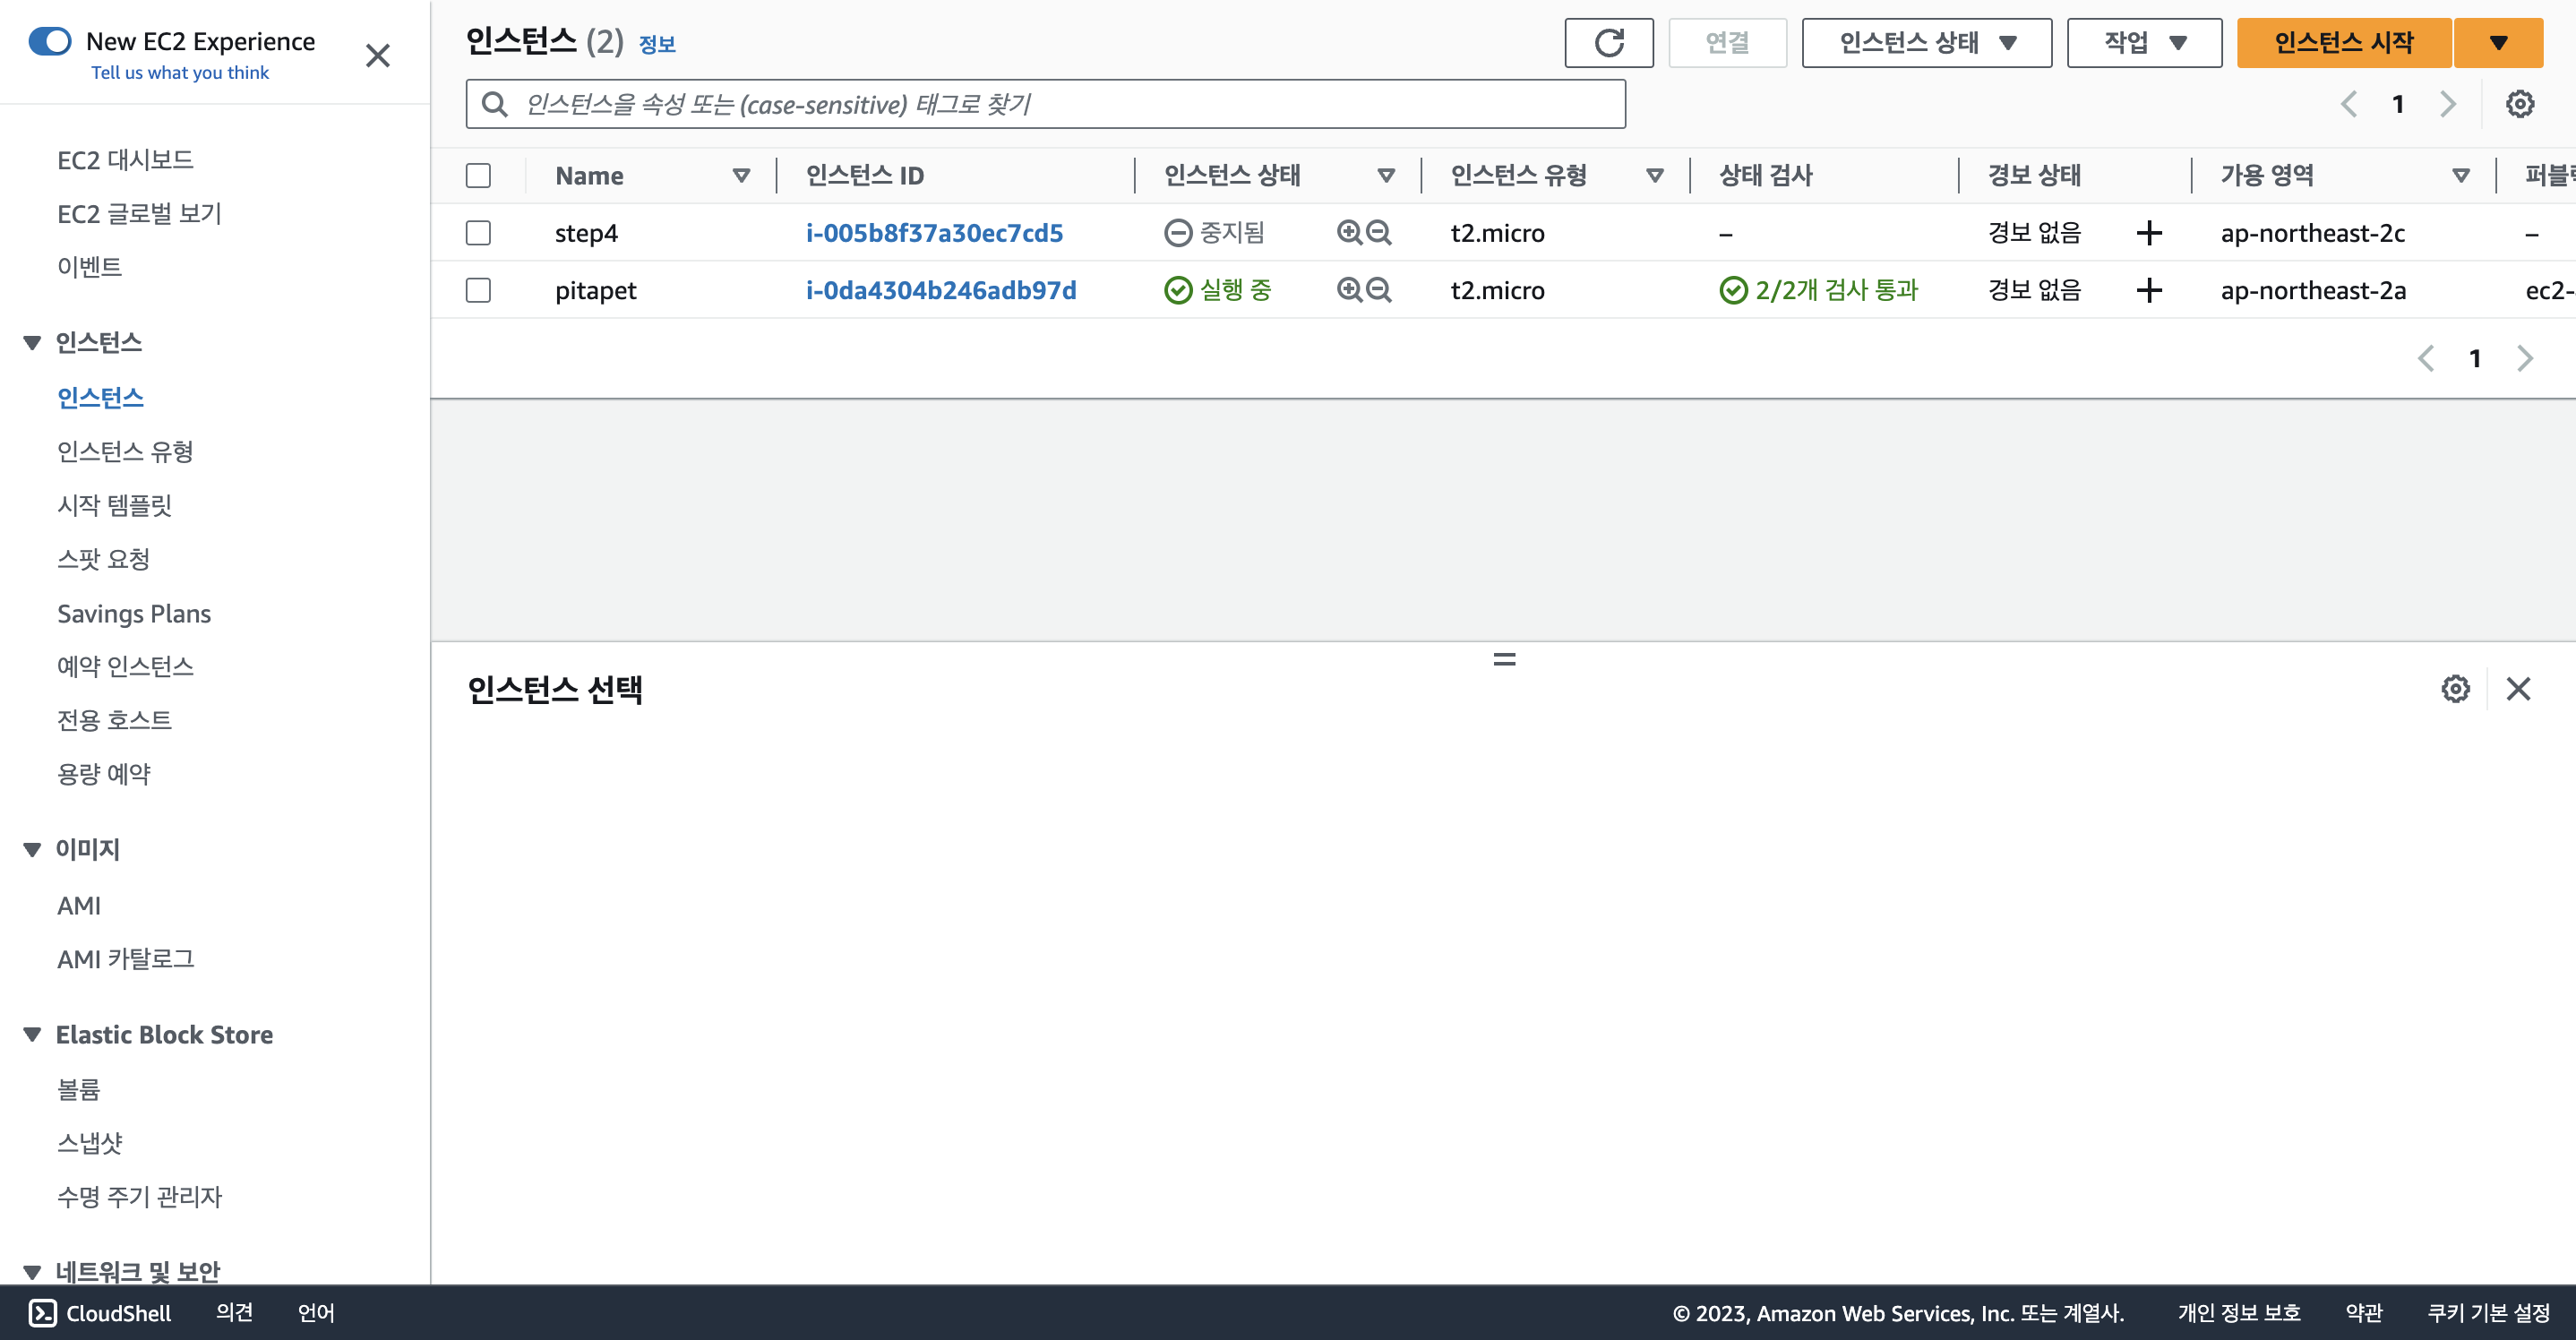Screen dimensions: 2576x1340
Task: Click the instance search field
Action: (x=1045, y=104)
